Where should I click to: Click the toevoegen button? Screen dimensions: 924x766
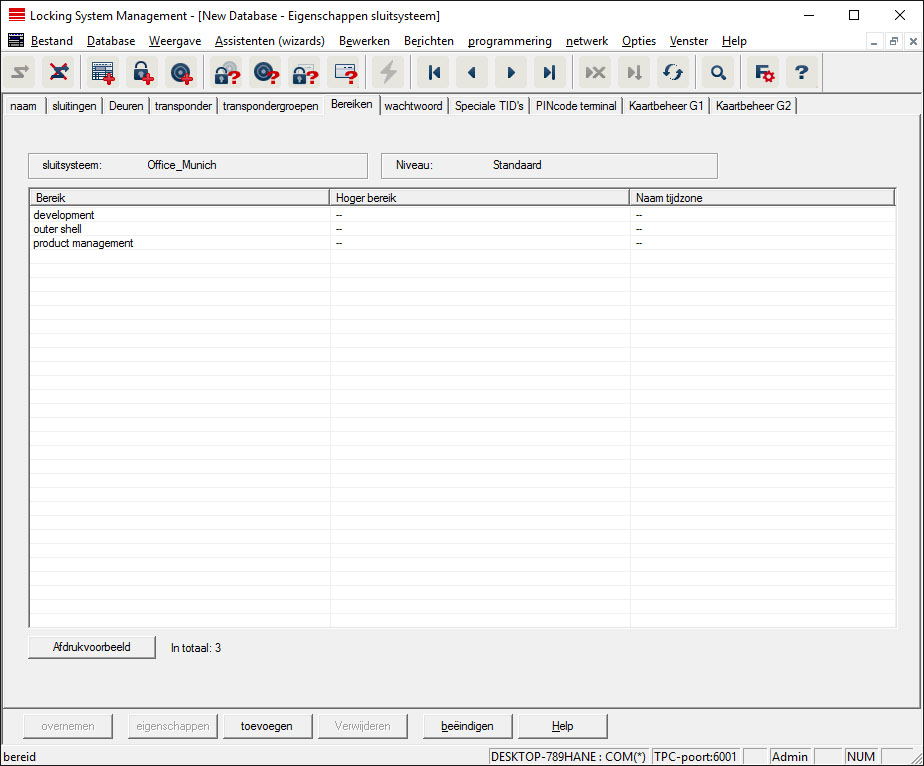click(x=266, y=726)
